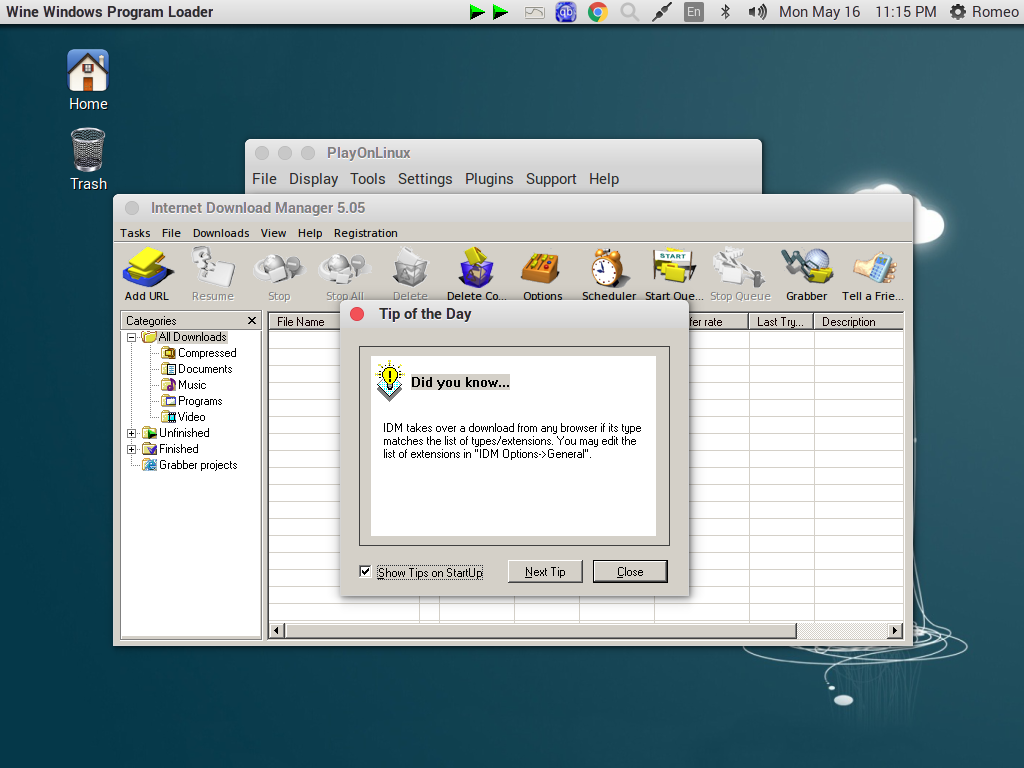Image resolution: width=1024 pixels, height=768 pixels.
Task: Collapse the All Downloads tree node
Action: point(131,336)
